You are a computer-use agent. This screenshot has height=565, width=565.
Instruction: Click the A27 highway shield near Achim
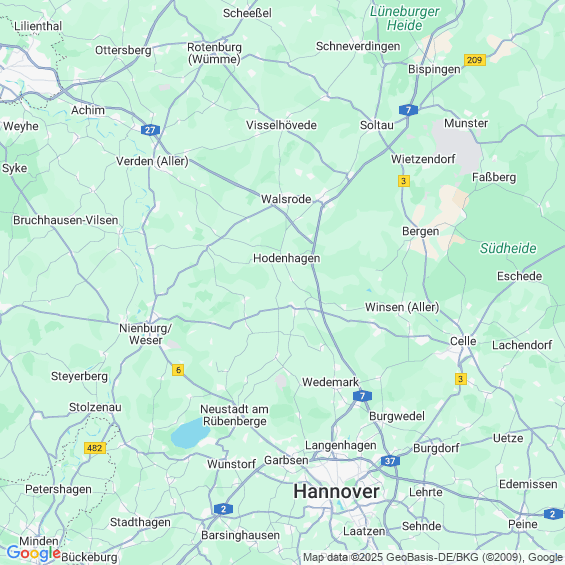[x=150, y=130]
